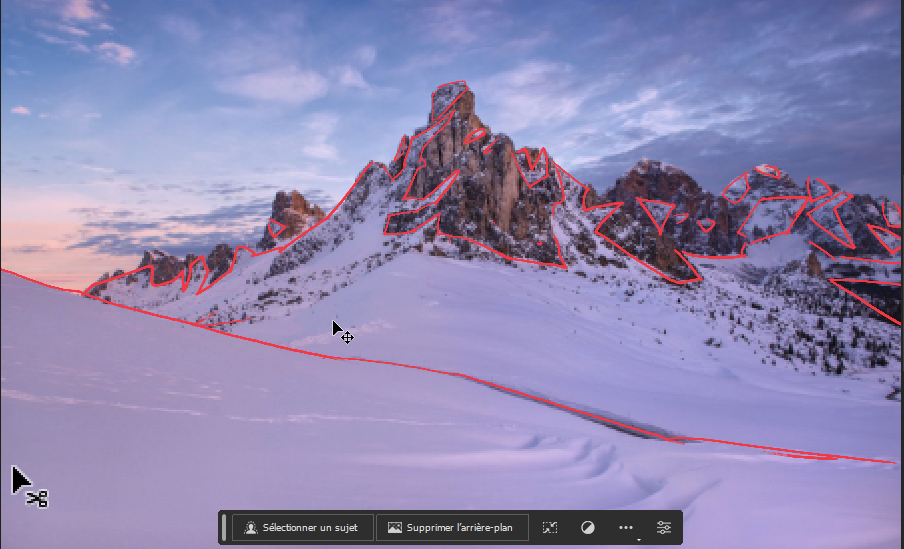Click the white cloud in upper-left sky
The width and height of the screenshot is (904, 549).
(x=116, y=52)
